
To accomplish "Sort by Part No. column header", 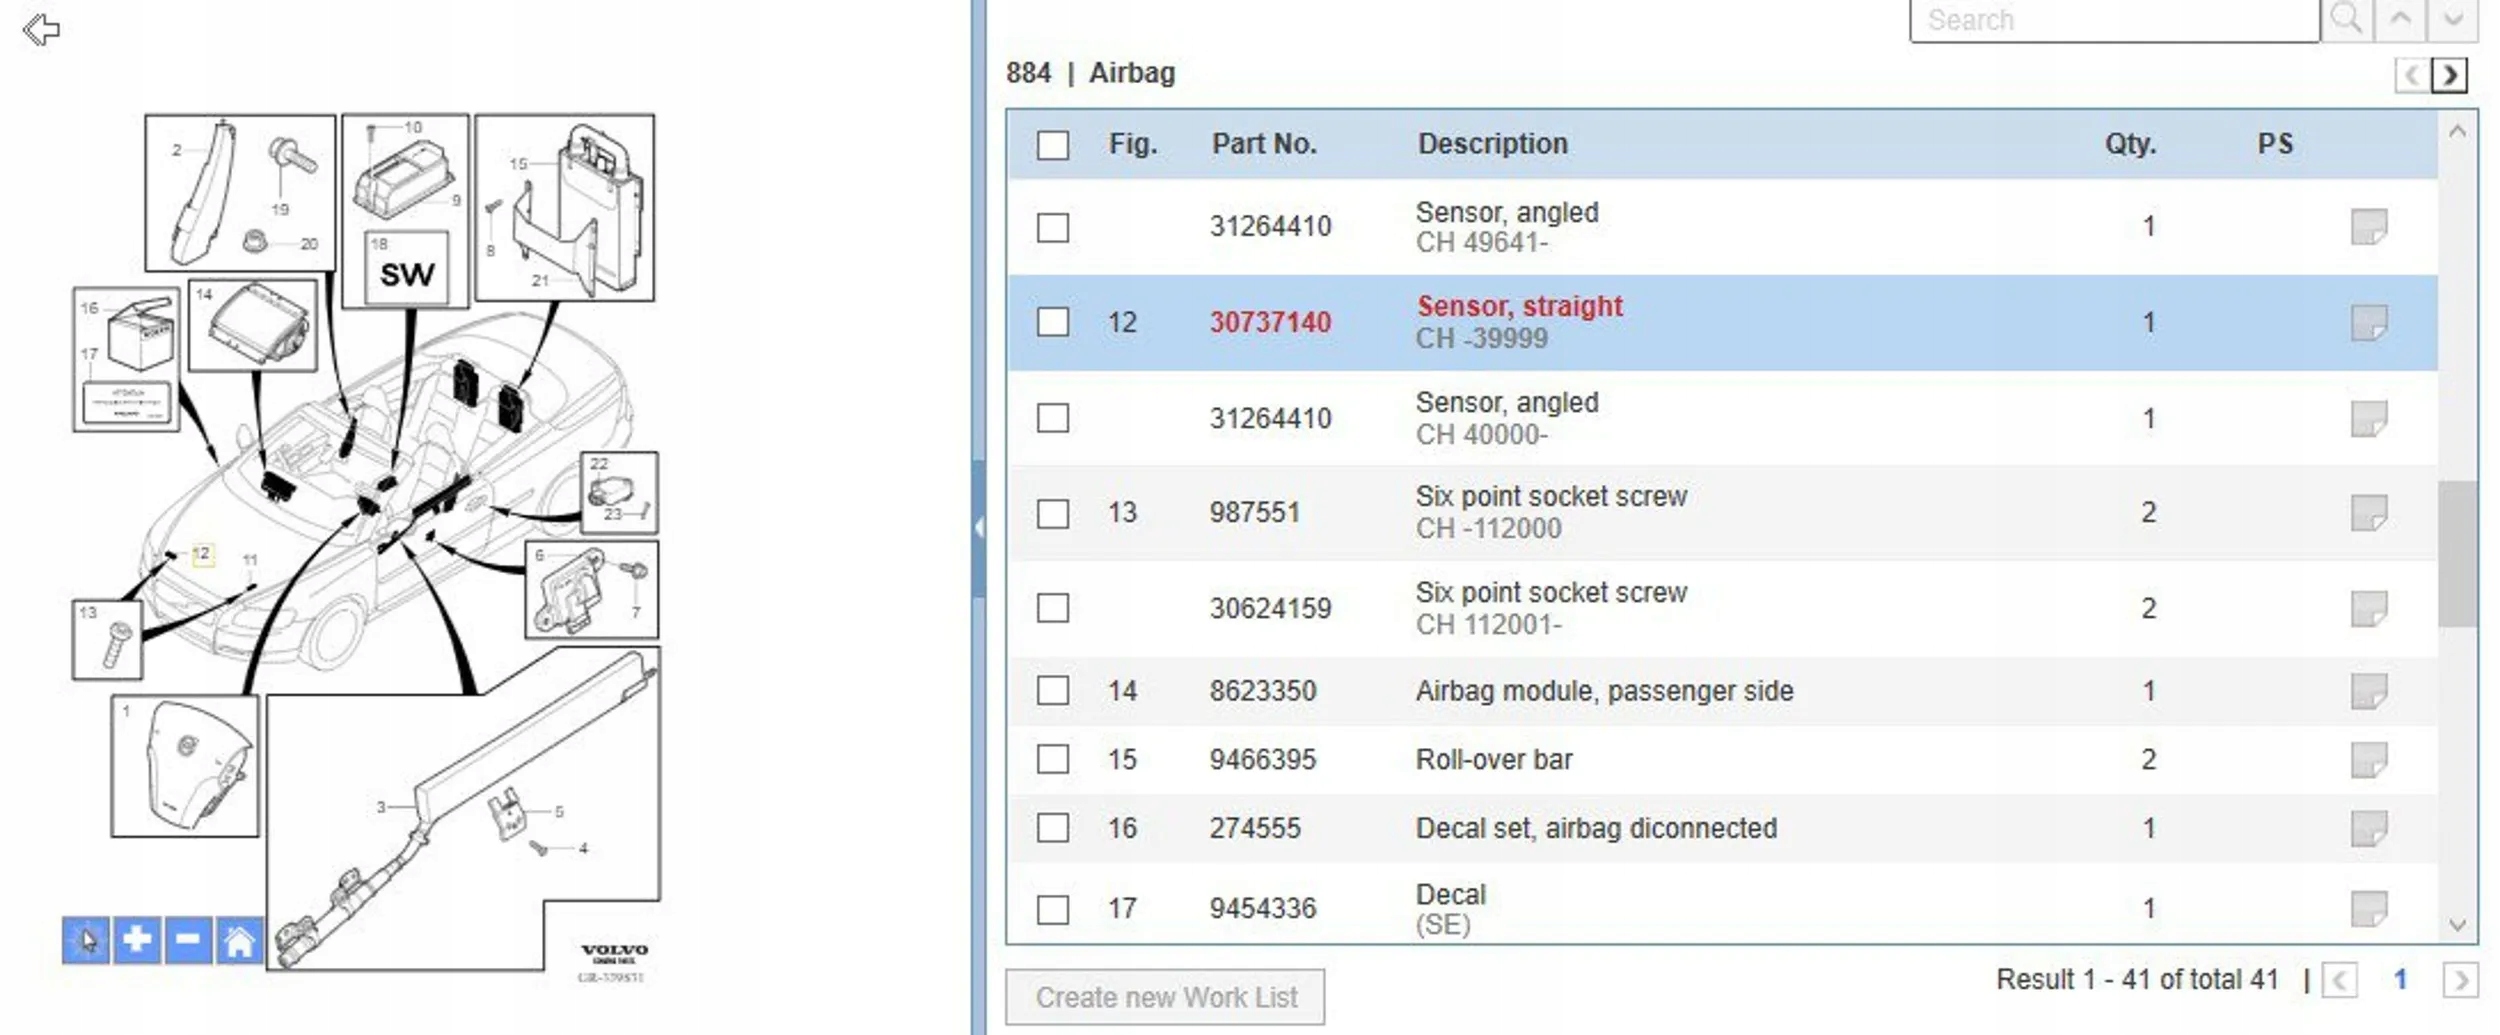I will pyautogui.click(x=1263, y=144).
